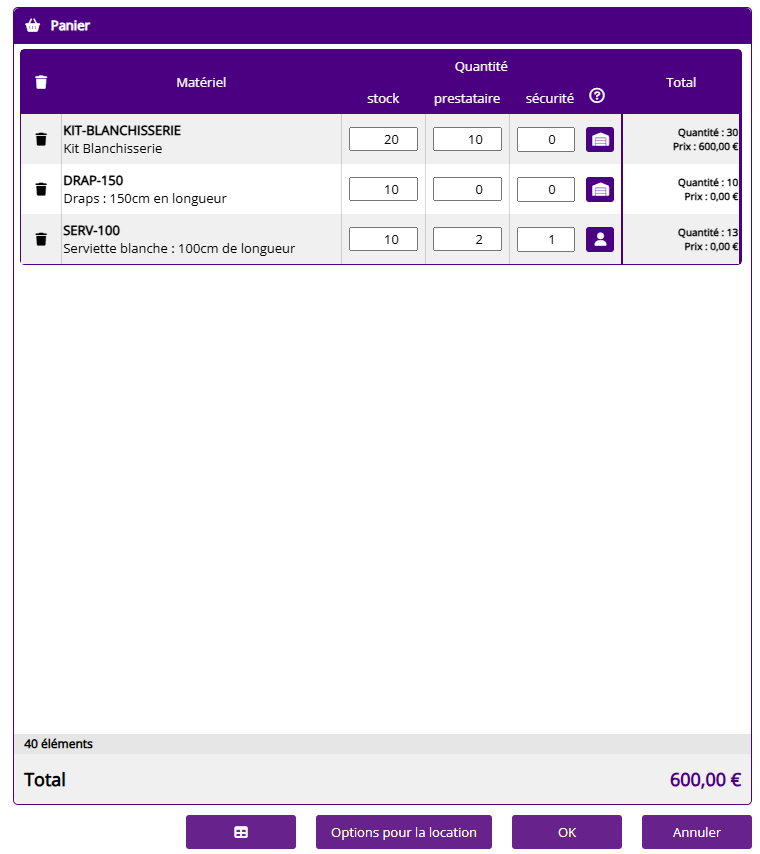Viewport: 760px width, 854px height.
Task: Click the Matériel column header
Action: [x=201, y=82]
